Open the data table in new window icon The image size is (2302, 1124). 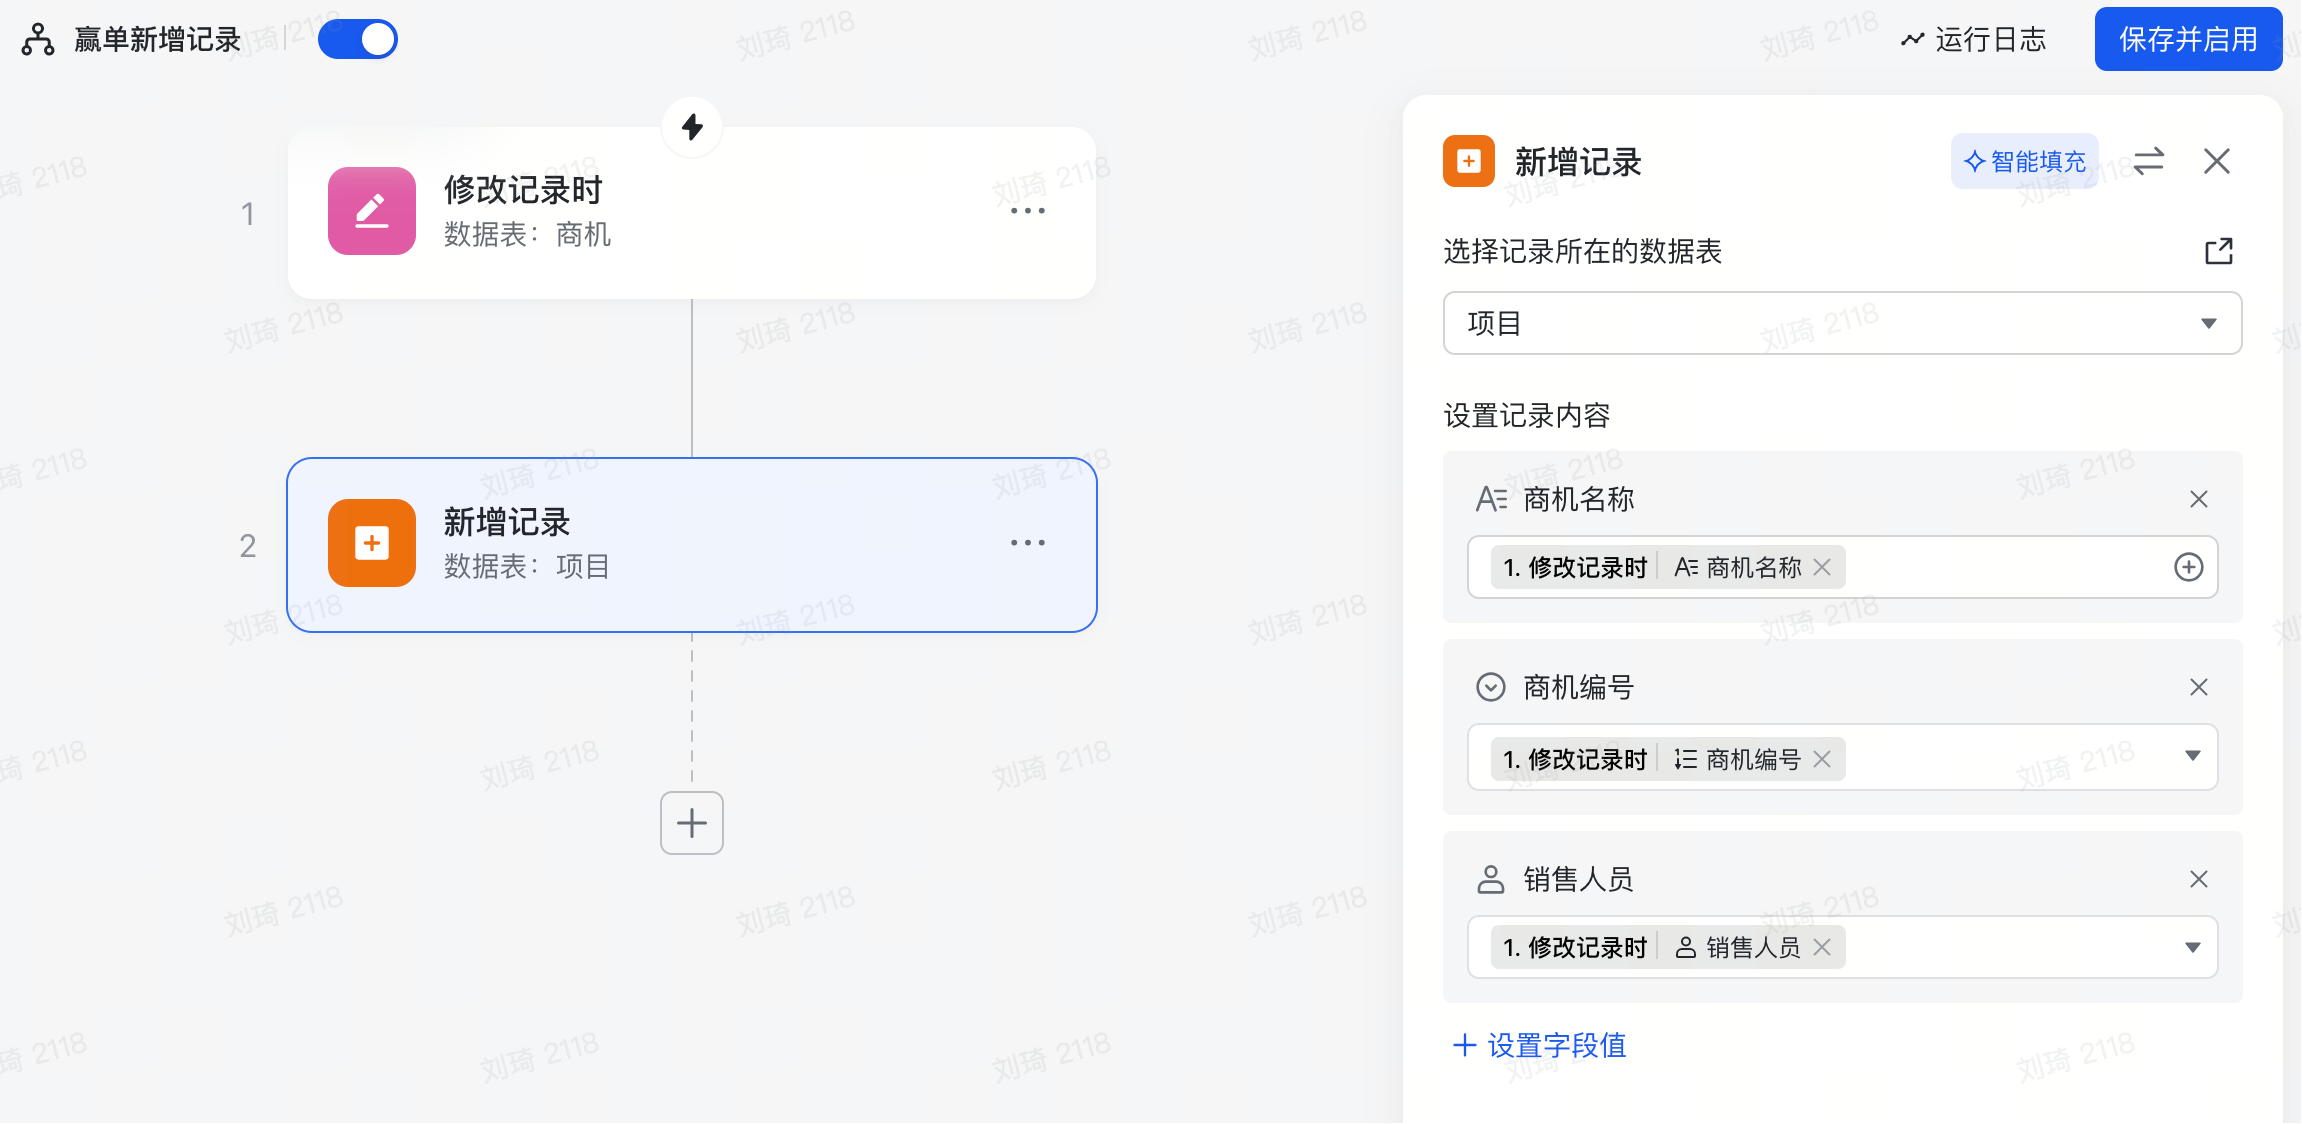pyautogui.click(x=2218, y=251)
